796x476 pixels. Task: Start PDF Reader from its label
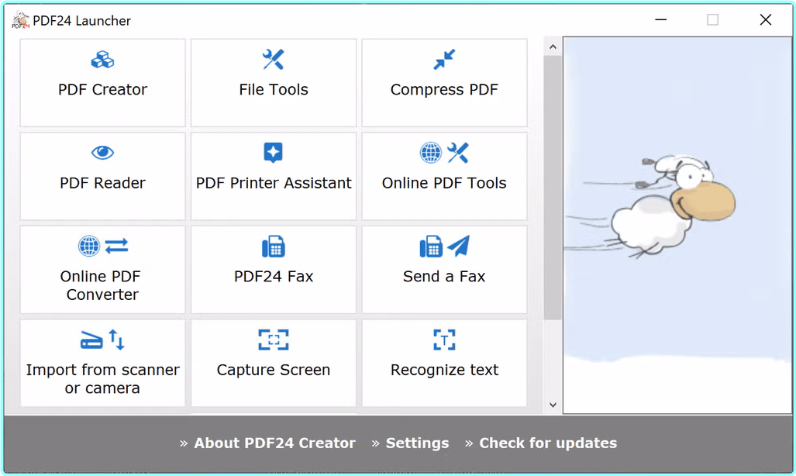point(103,183)
